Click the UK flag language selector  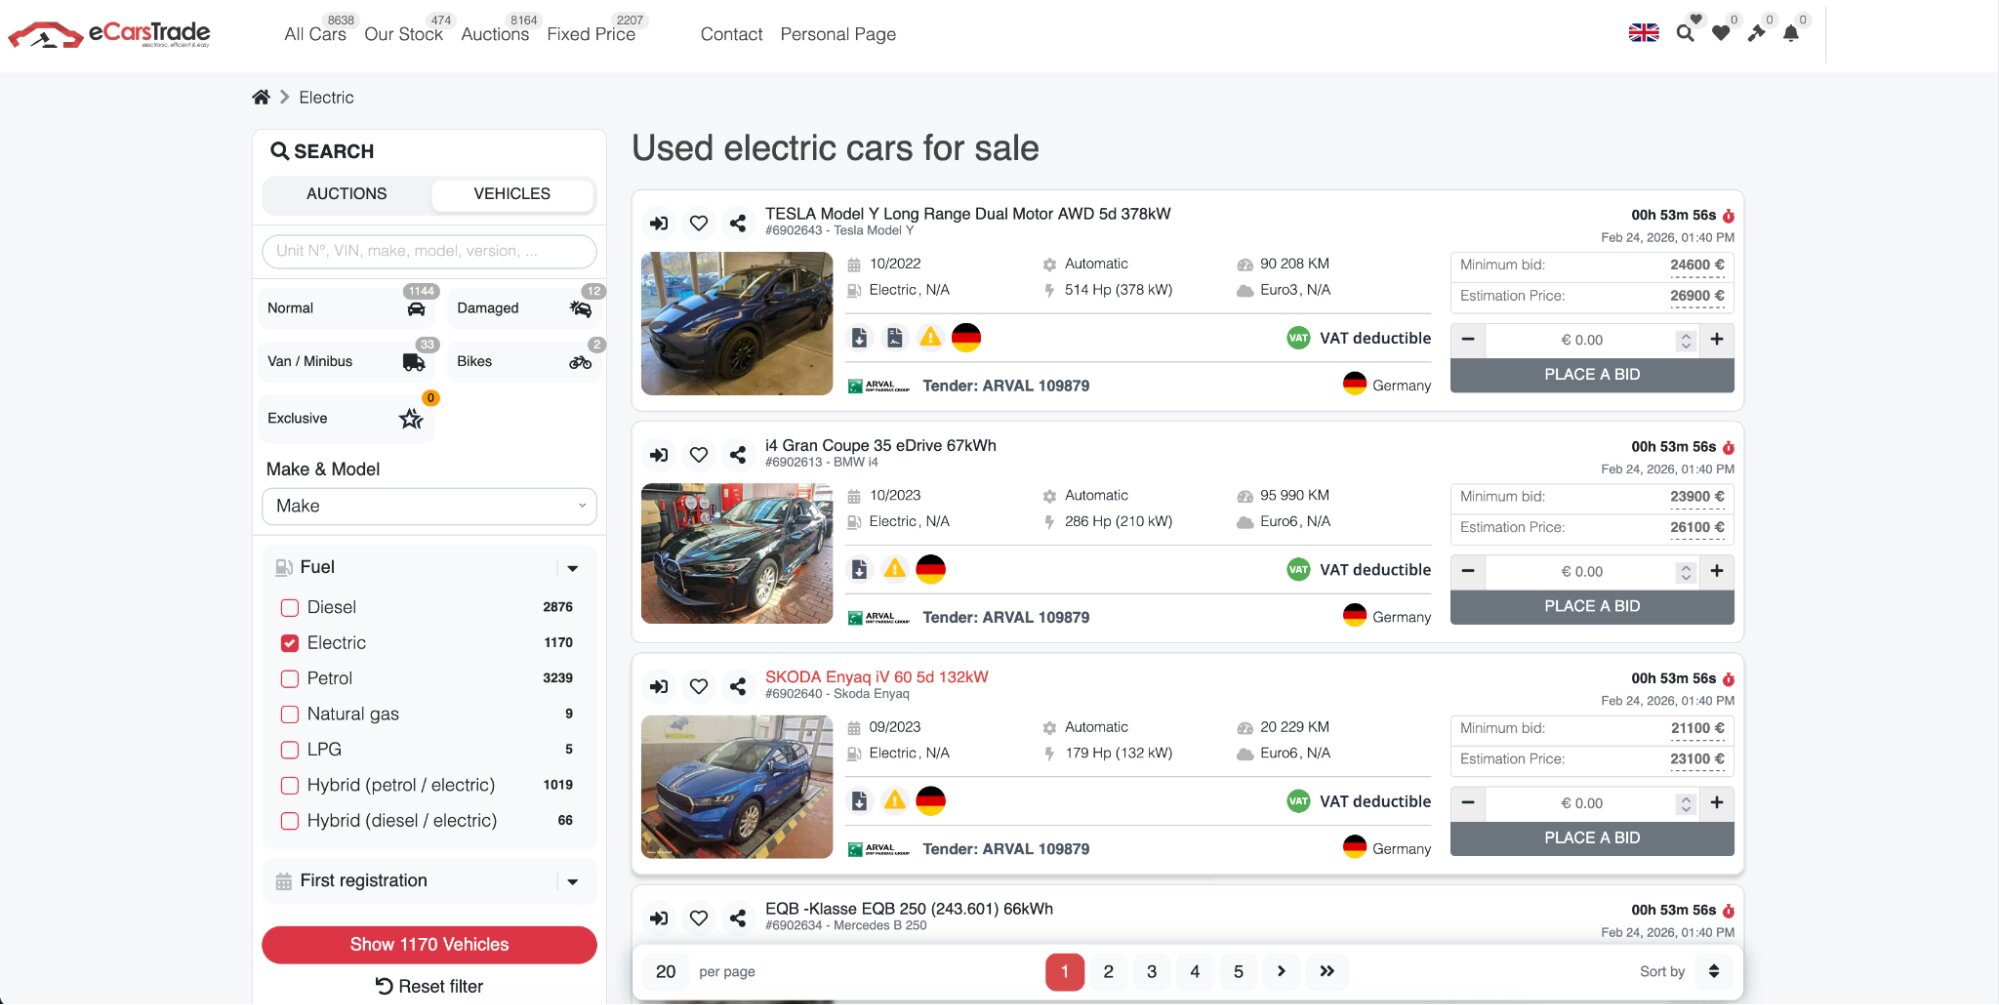1643,33
